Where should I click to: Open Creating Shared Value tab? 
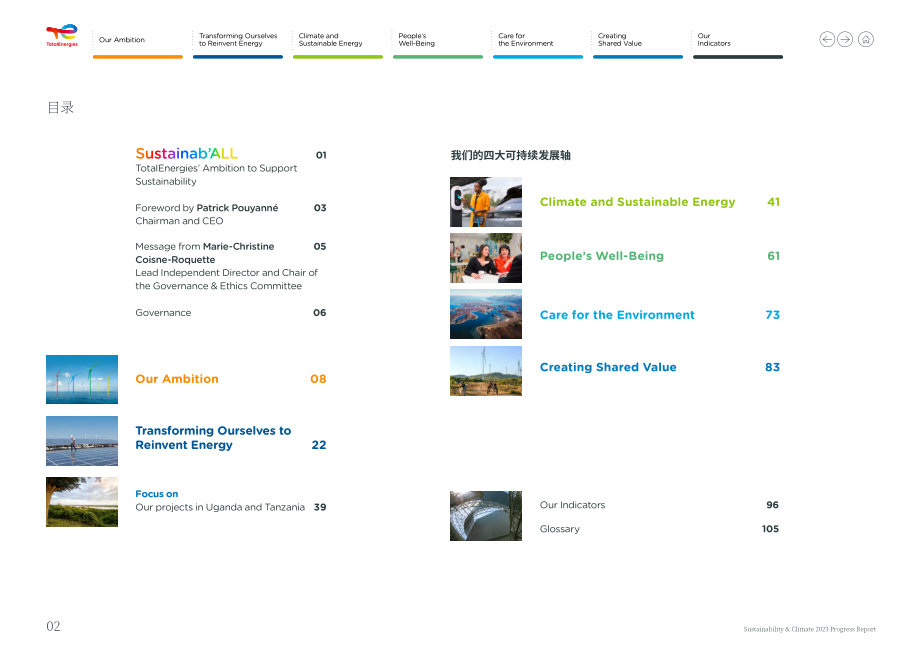pyautogui.click(x=638, y=43)
